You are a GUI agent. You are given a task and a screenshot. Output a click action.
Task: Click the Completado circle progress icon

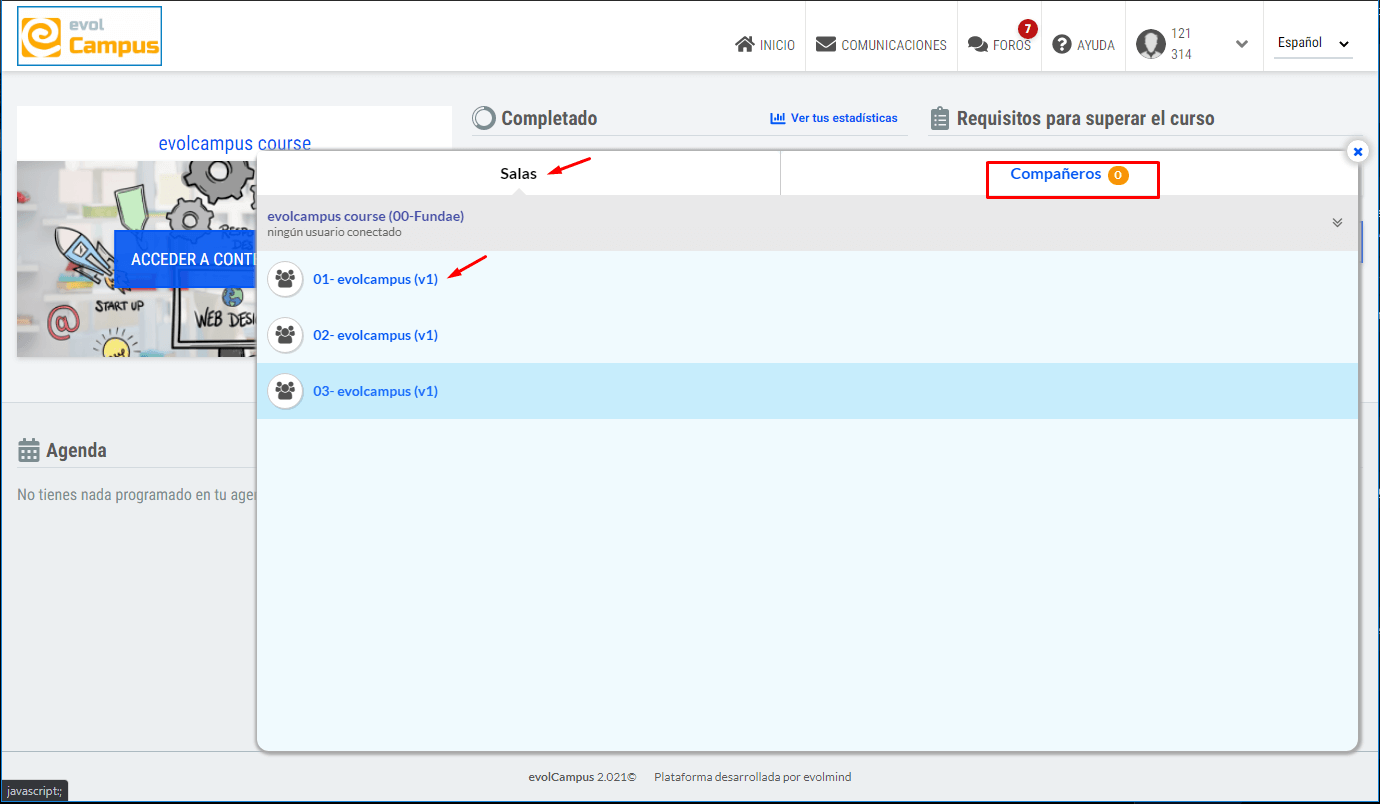tap(484, 118)
